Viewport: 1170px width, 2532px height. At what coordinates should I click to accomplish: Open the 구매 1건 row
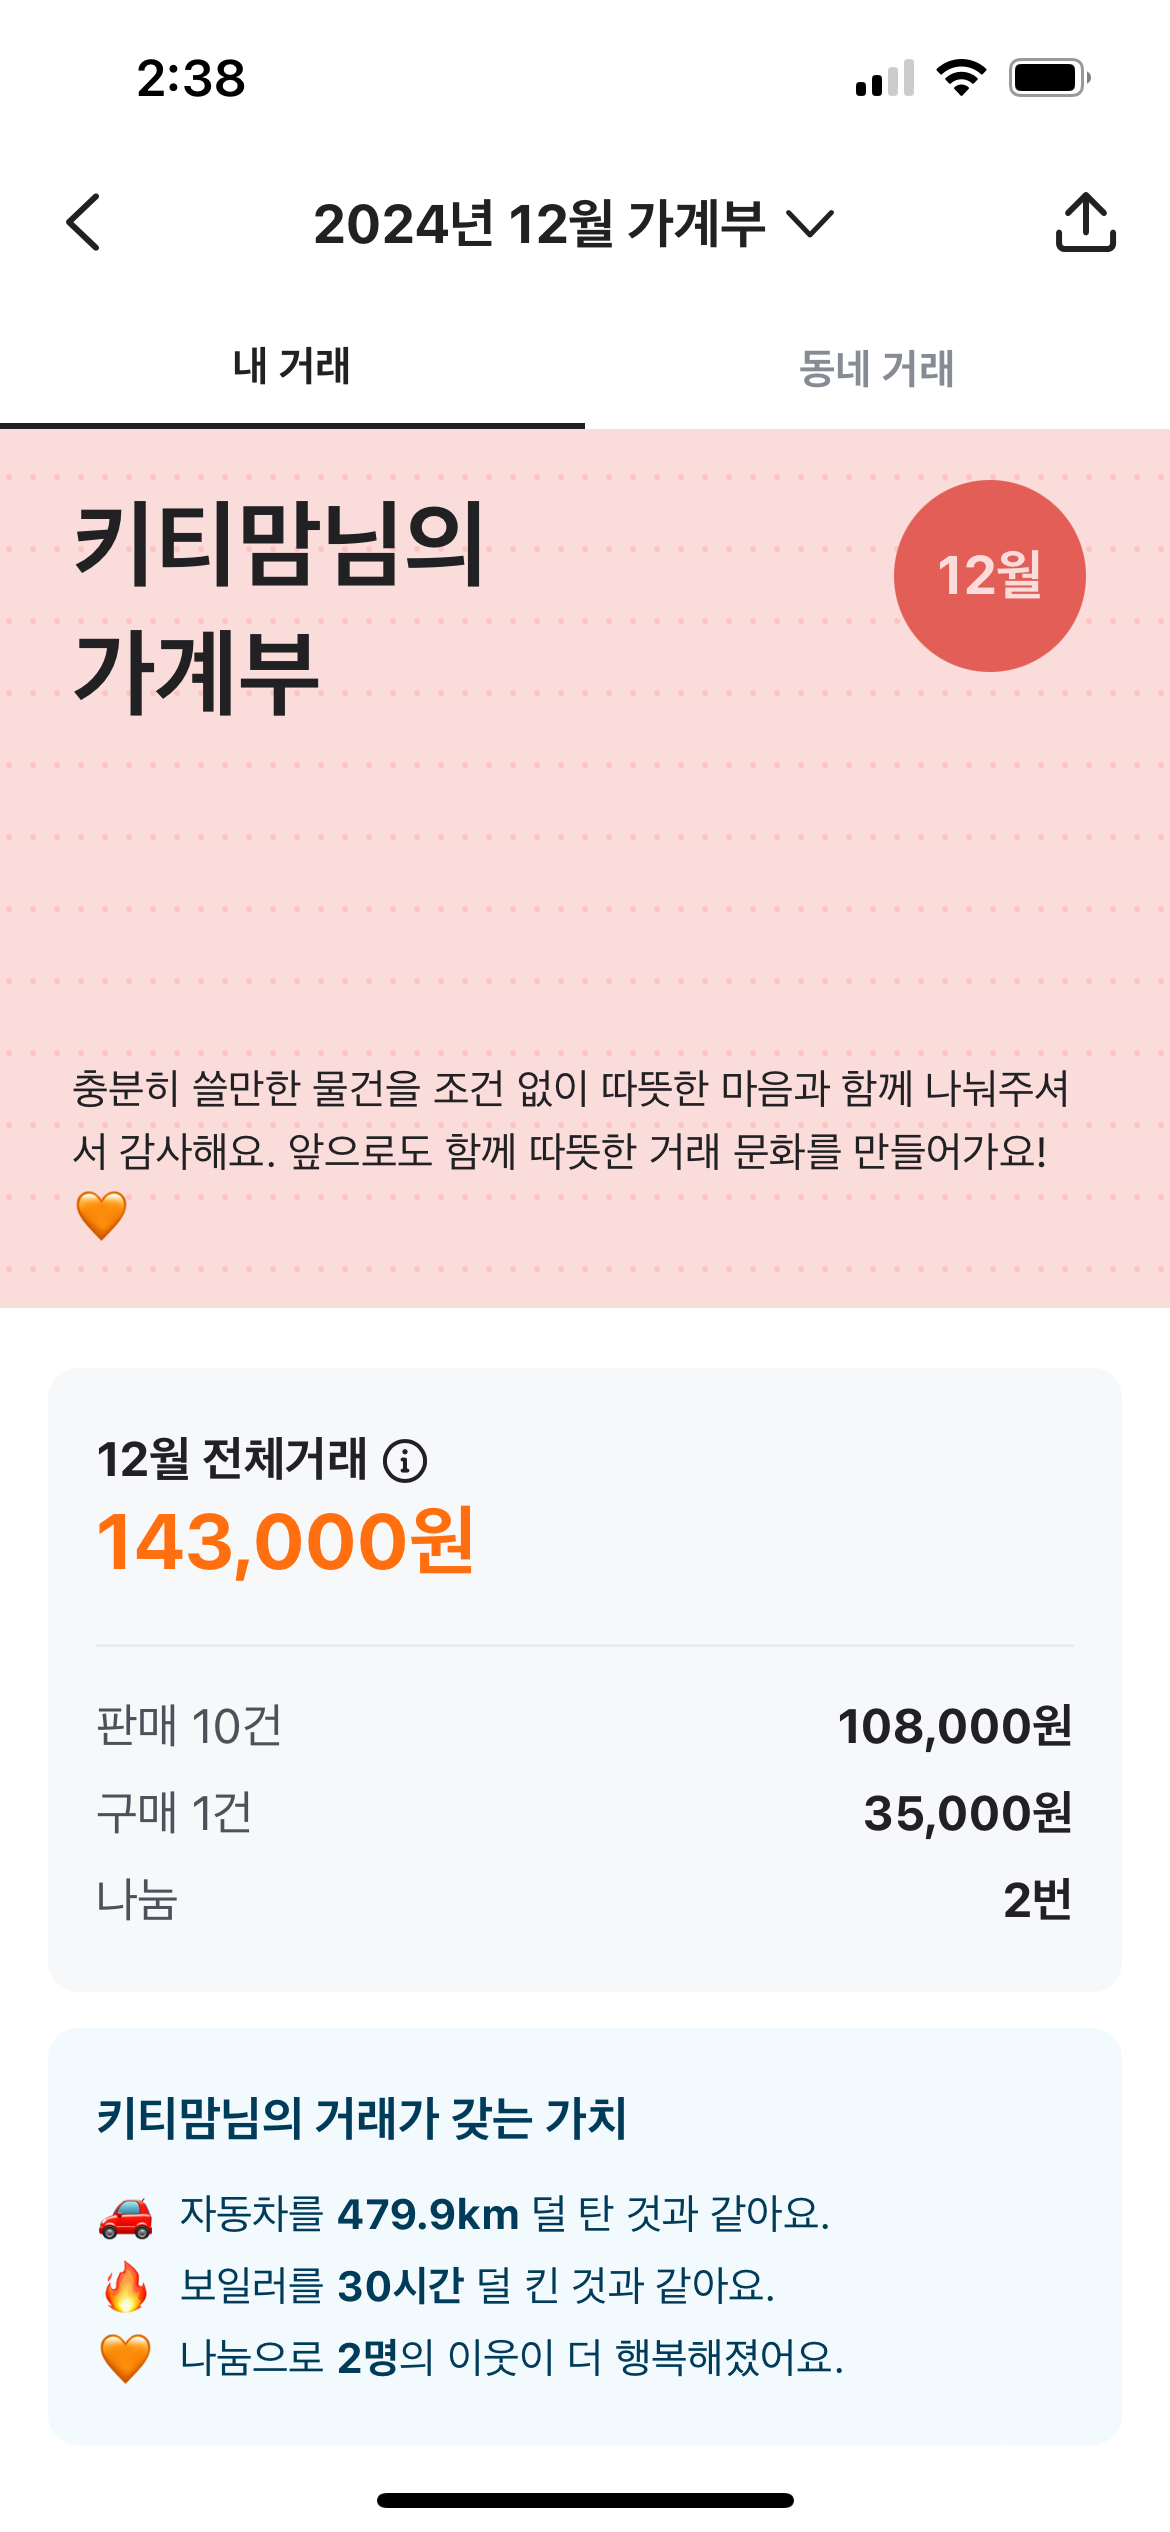coord(584,1813)
